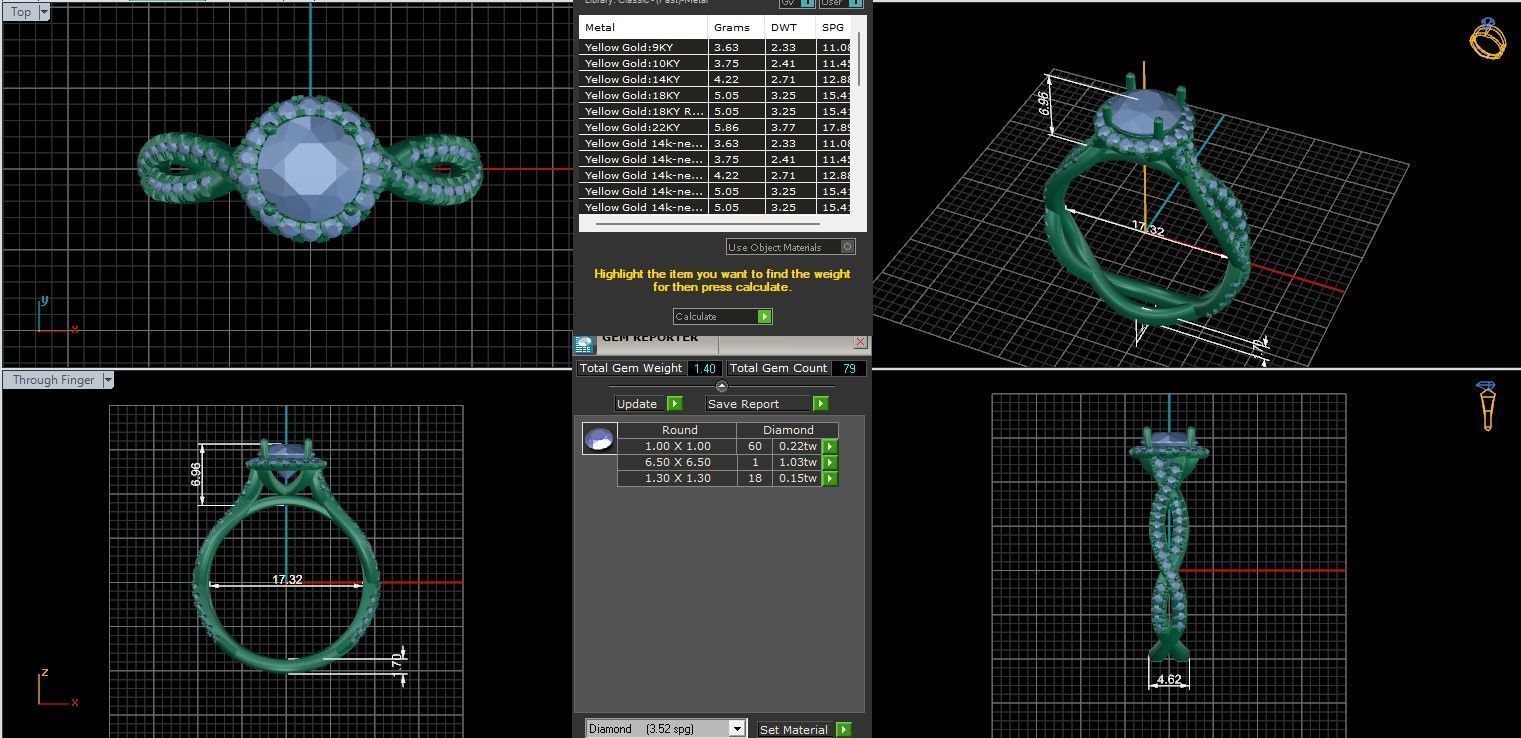This screenshot has height=738, width=1521.
Task: Click green arrow beside Calculate
Action: (765, 316)
